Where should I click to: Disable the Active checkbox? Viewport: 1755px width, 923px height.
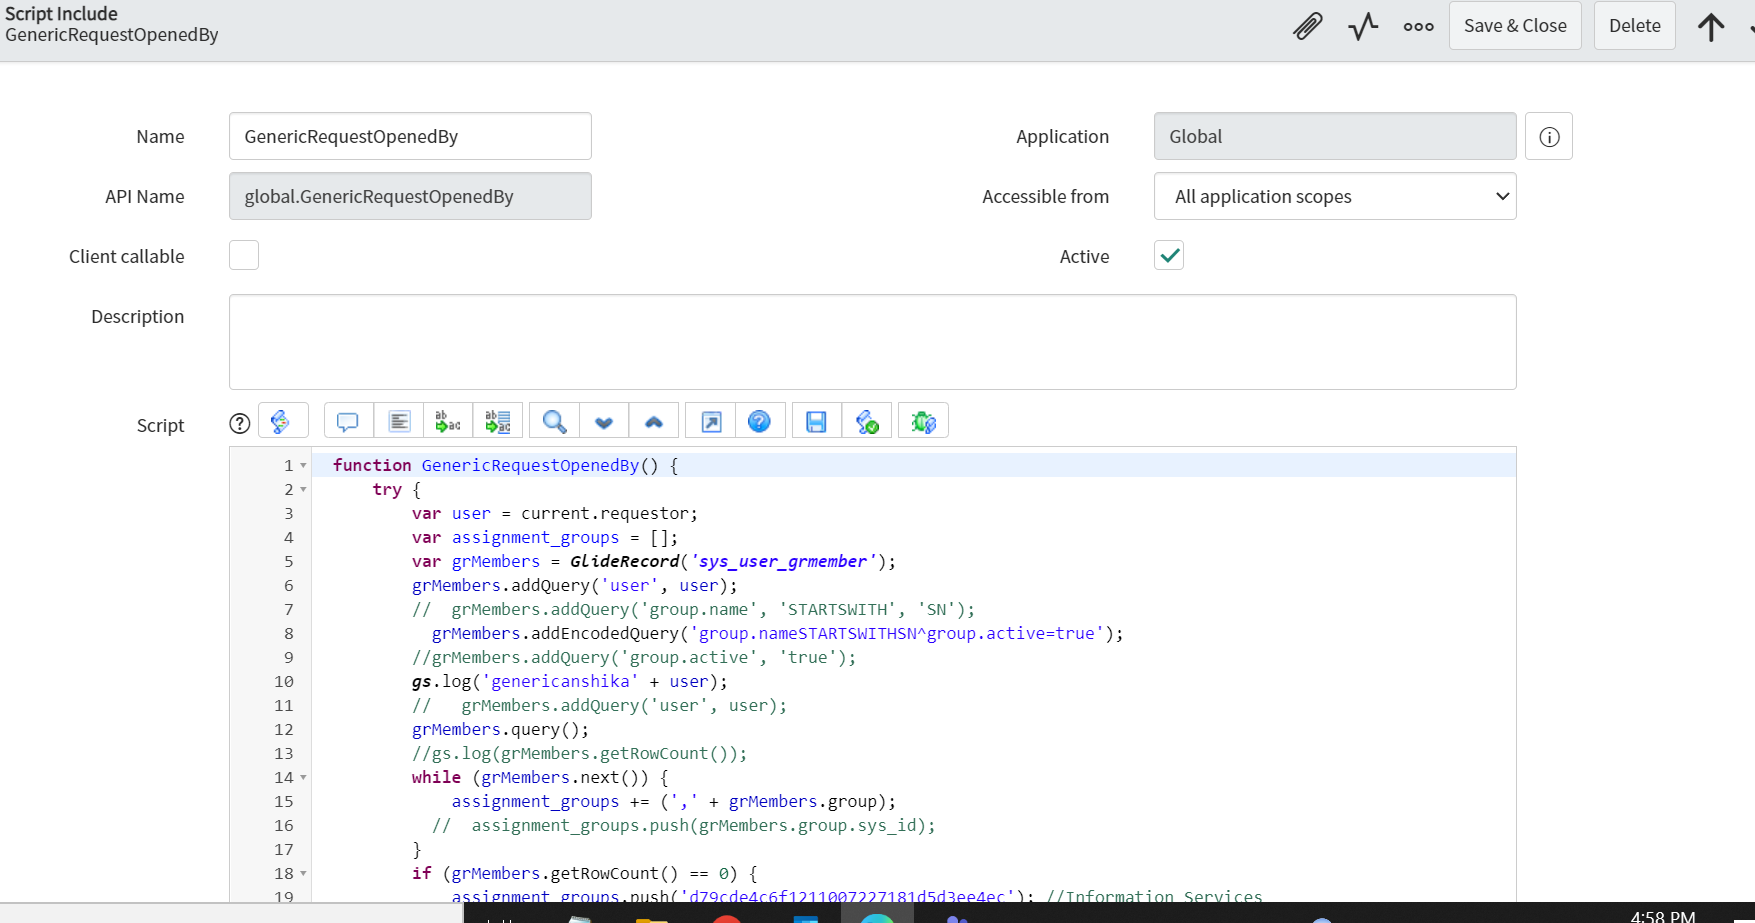pyautogui.click(x=1168, y=255)
